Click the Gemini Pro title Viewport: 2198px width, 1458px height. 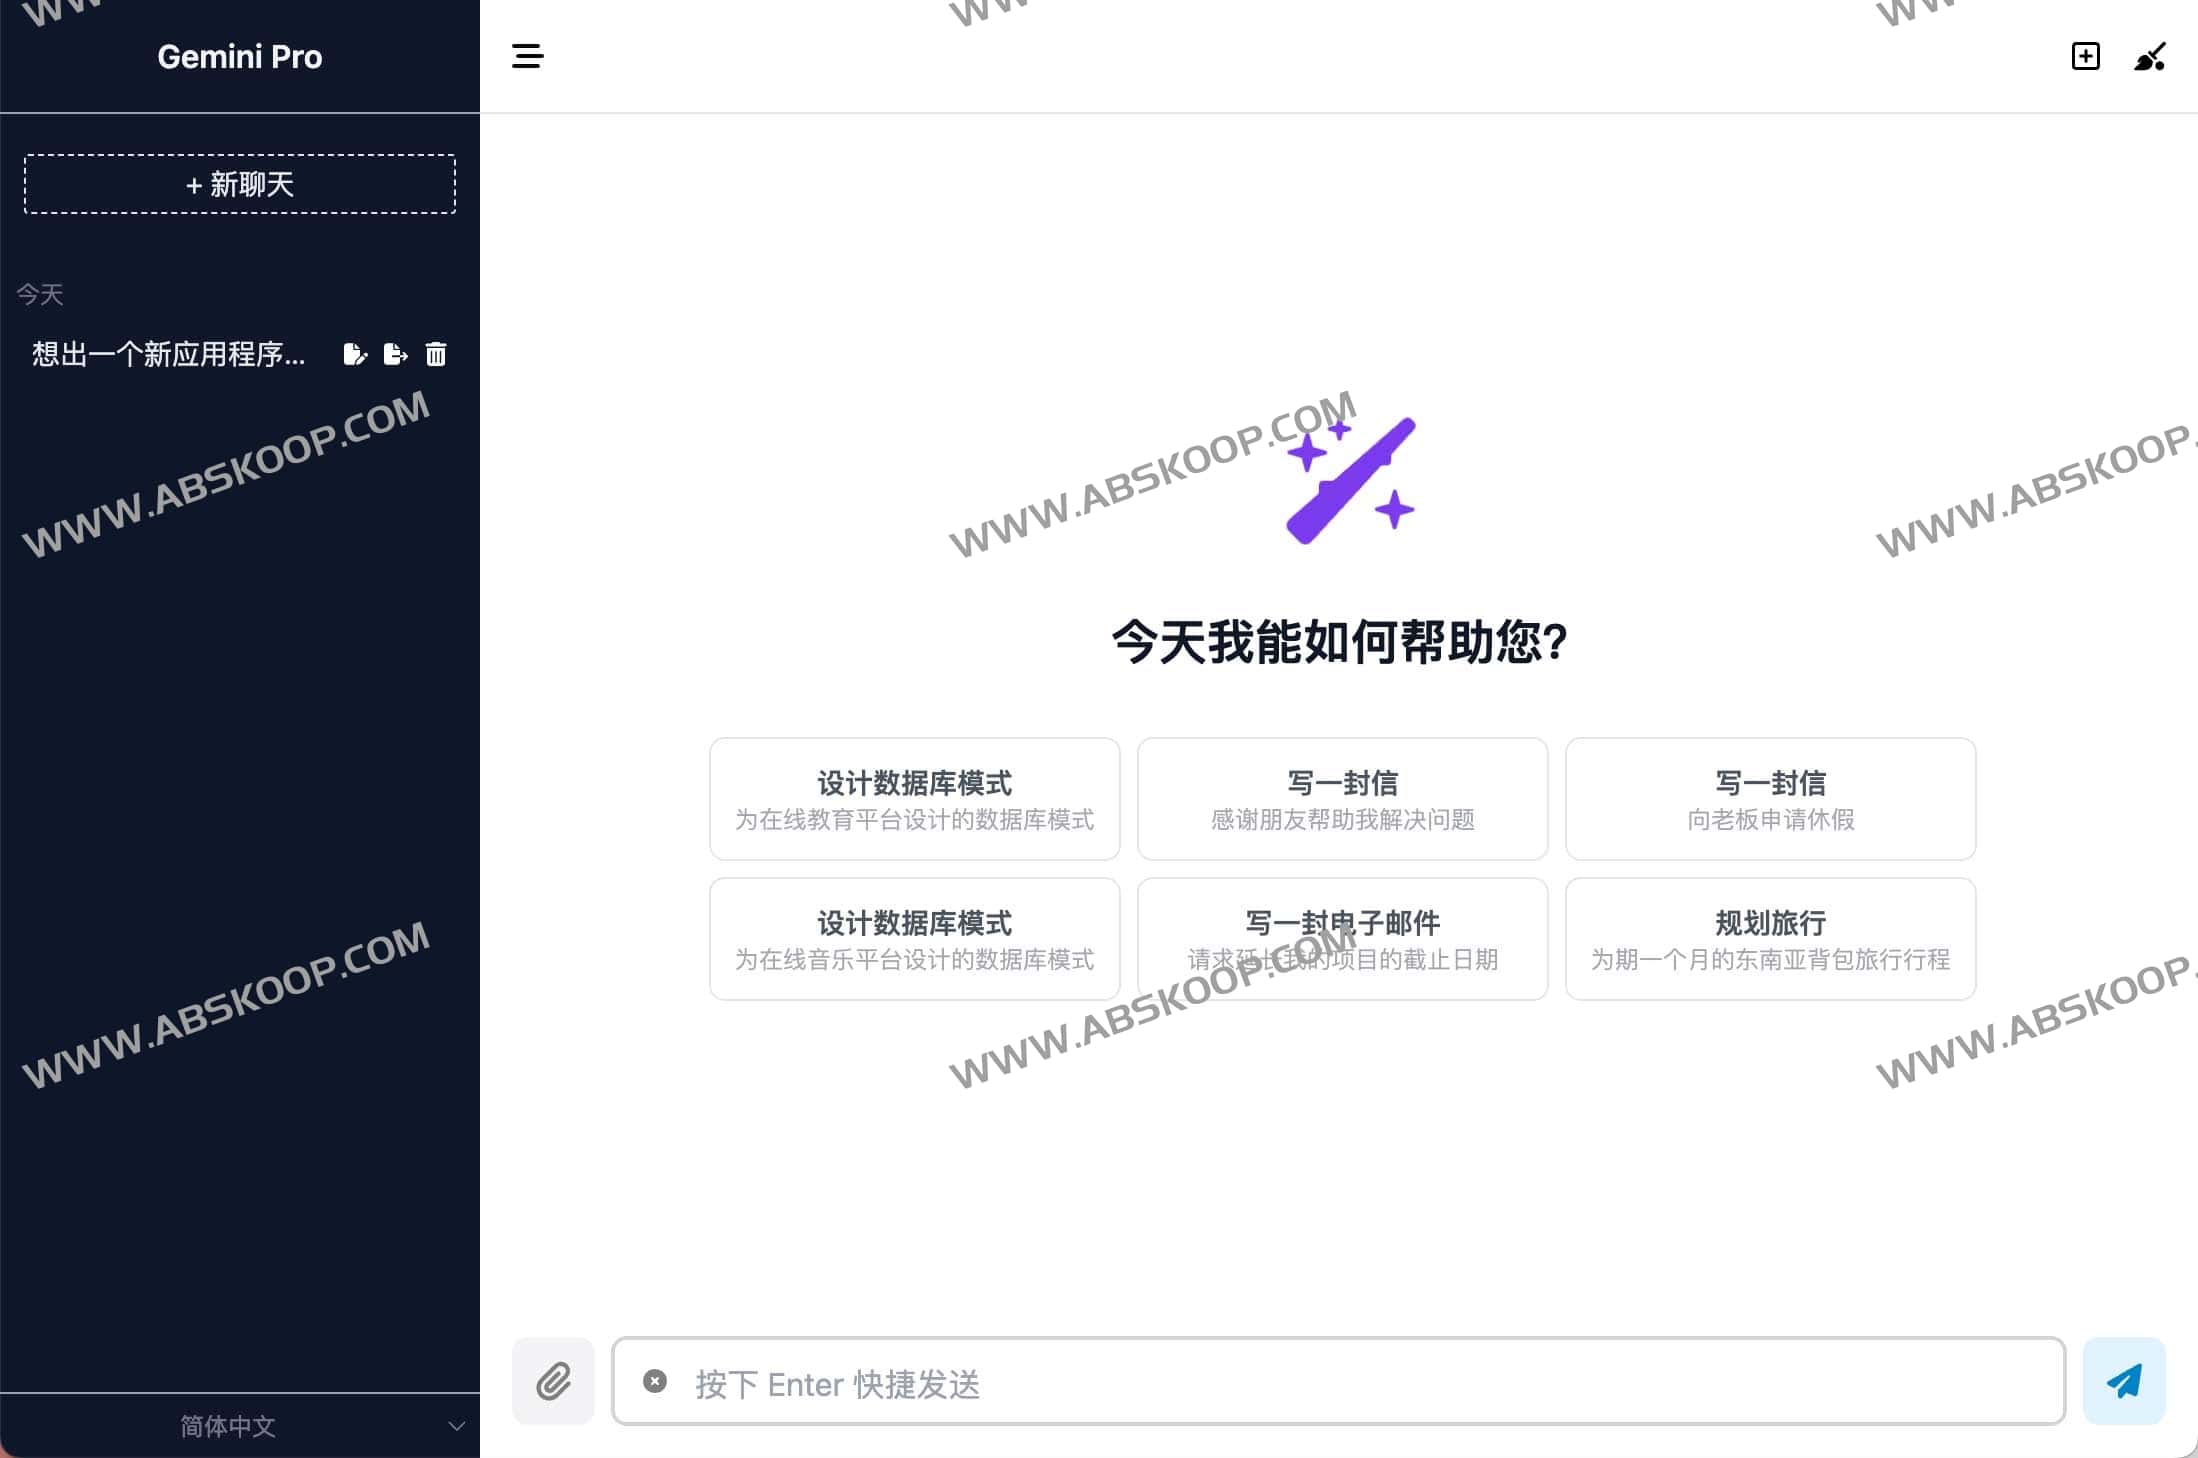coord(239,56)
